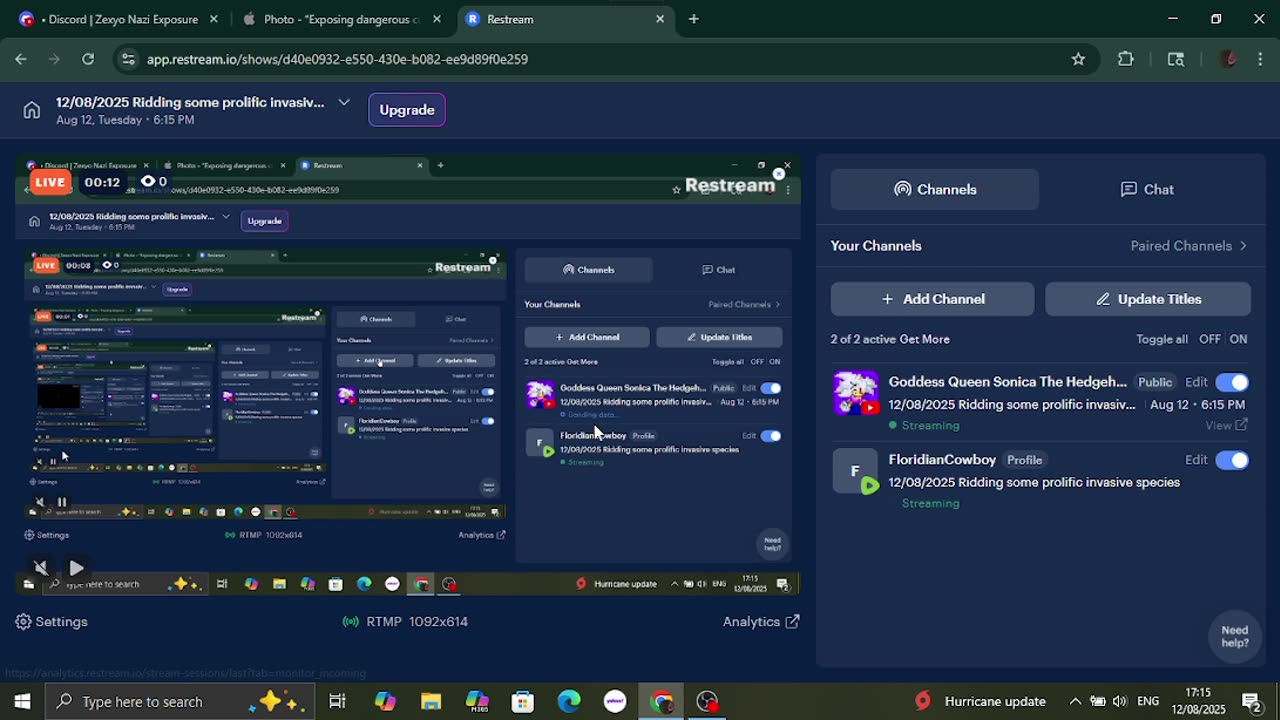1280x720 pixels.
Task: Edit the FloridianCowboy channel
Action: click(x=1196, y=460)
